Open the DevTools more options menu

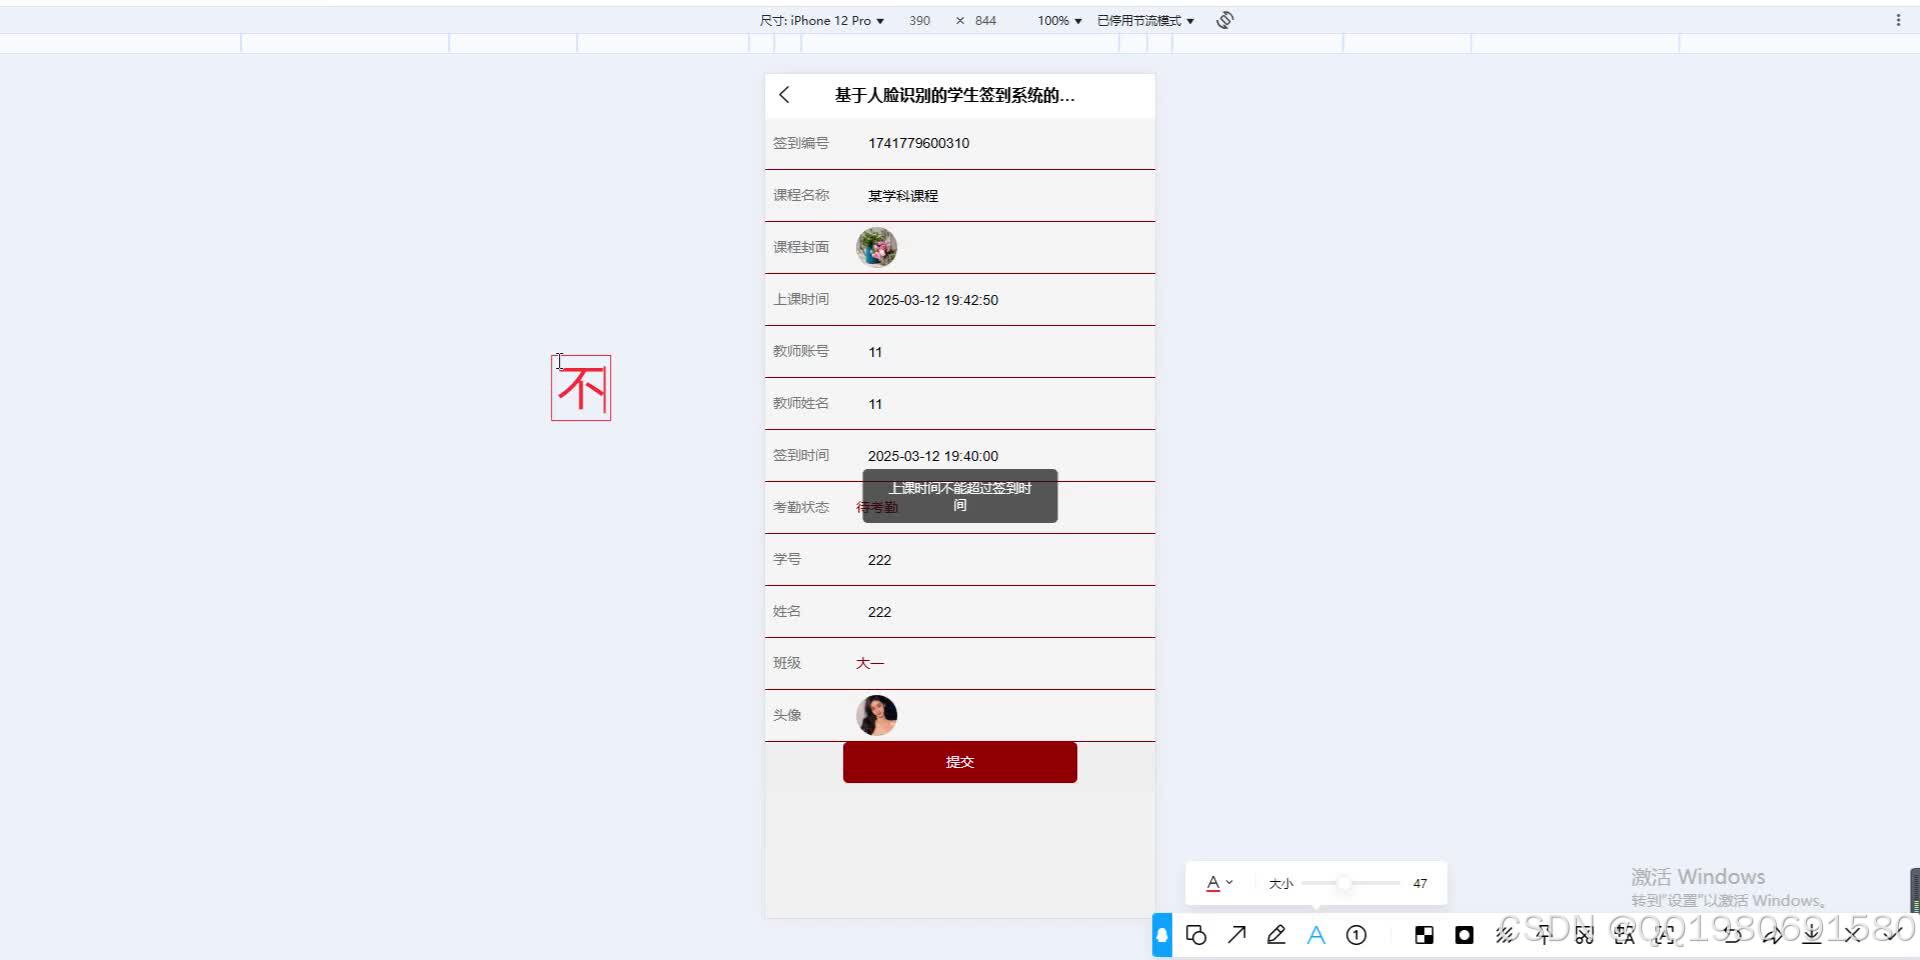point(1901,19)
